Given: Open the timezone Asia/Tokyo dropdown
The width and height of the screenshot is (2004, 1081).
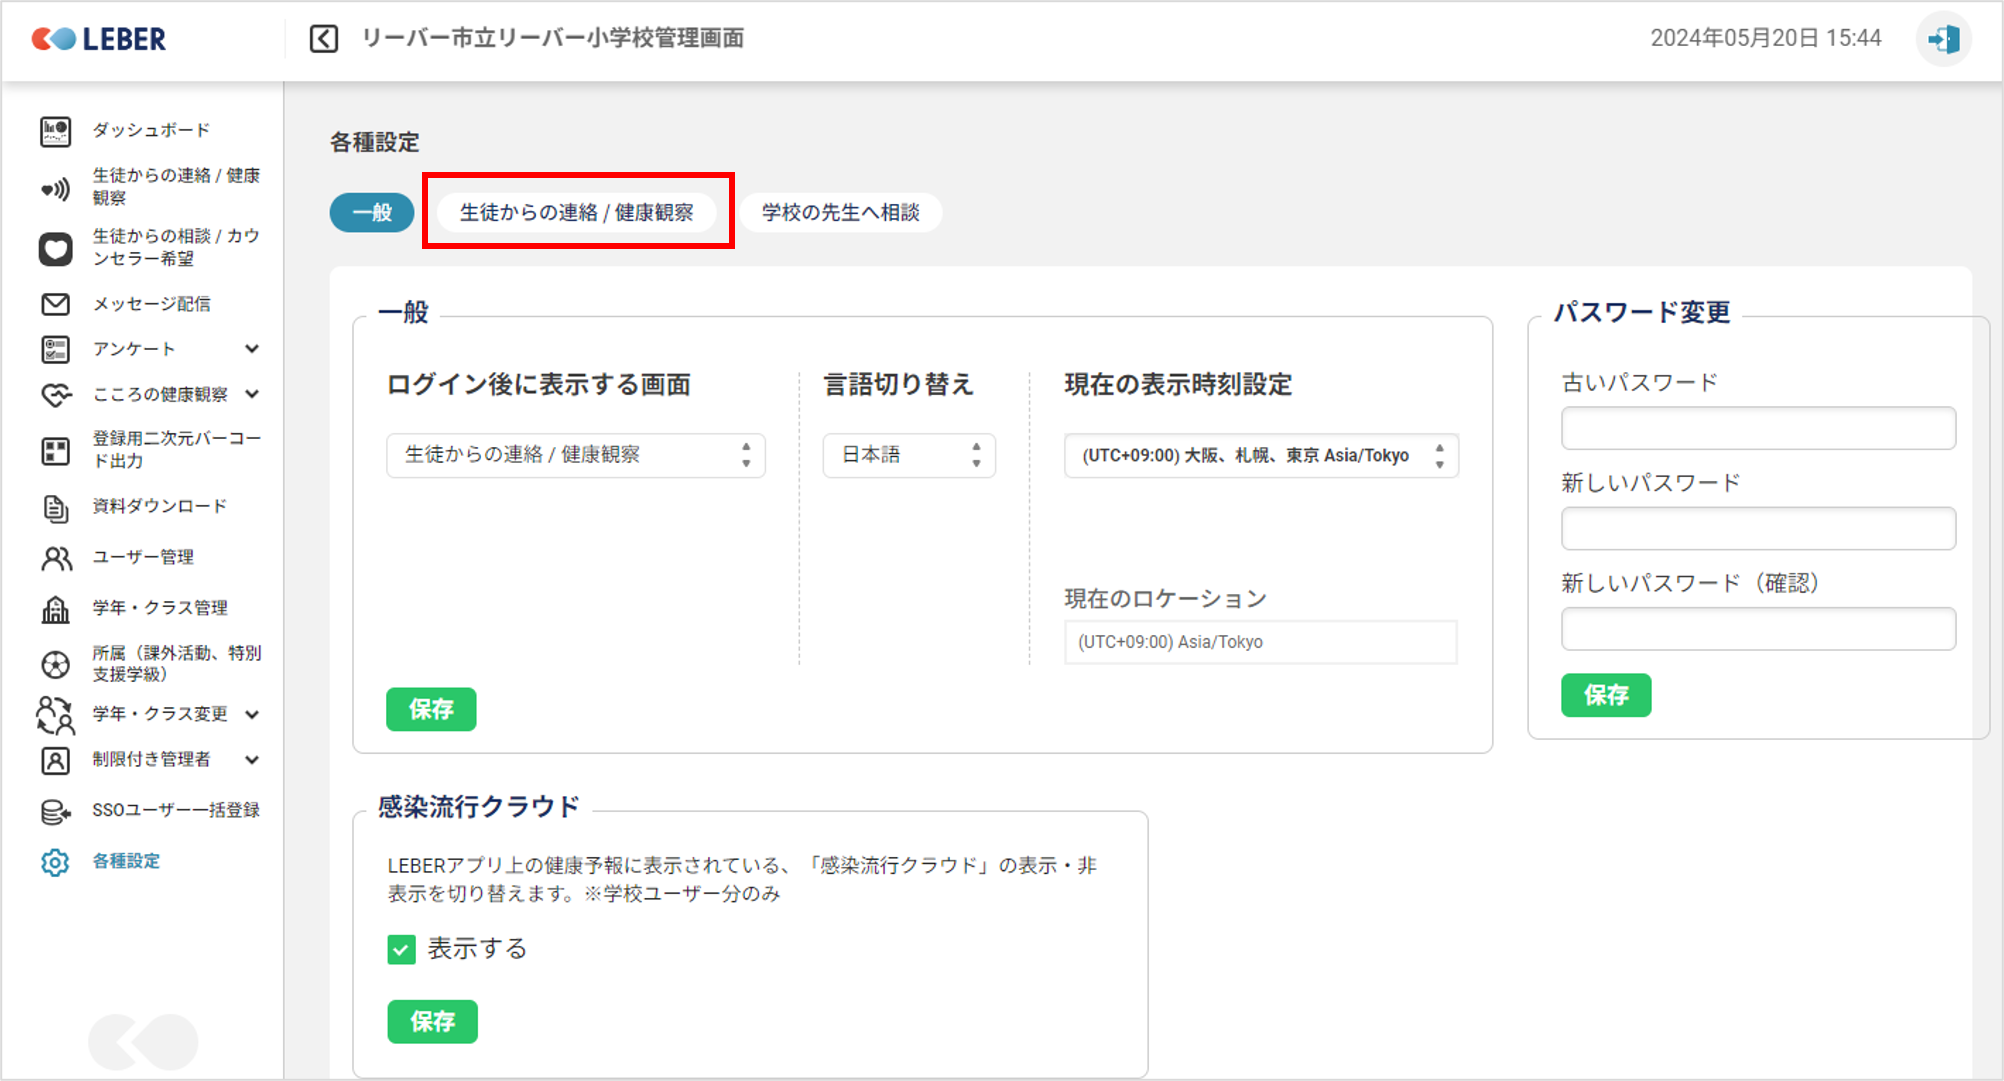Looking at the screenshot, I should coord(1260,455).
